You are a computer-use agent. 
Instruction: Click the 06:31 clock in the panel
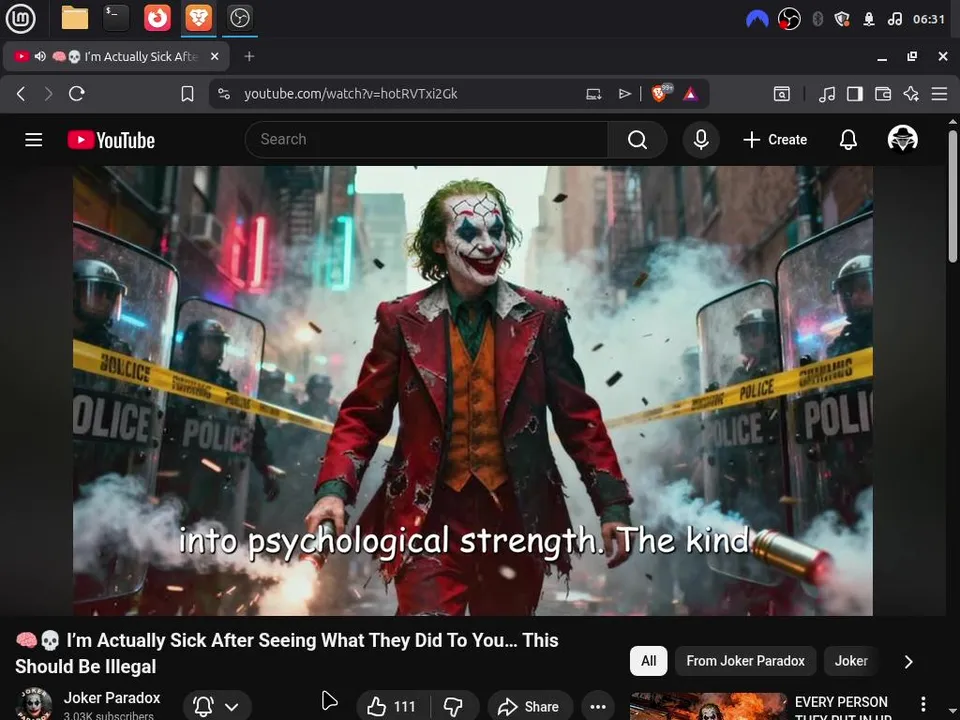click(929, 19)
